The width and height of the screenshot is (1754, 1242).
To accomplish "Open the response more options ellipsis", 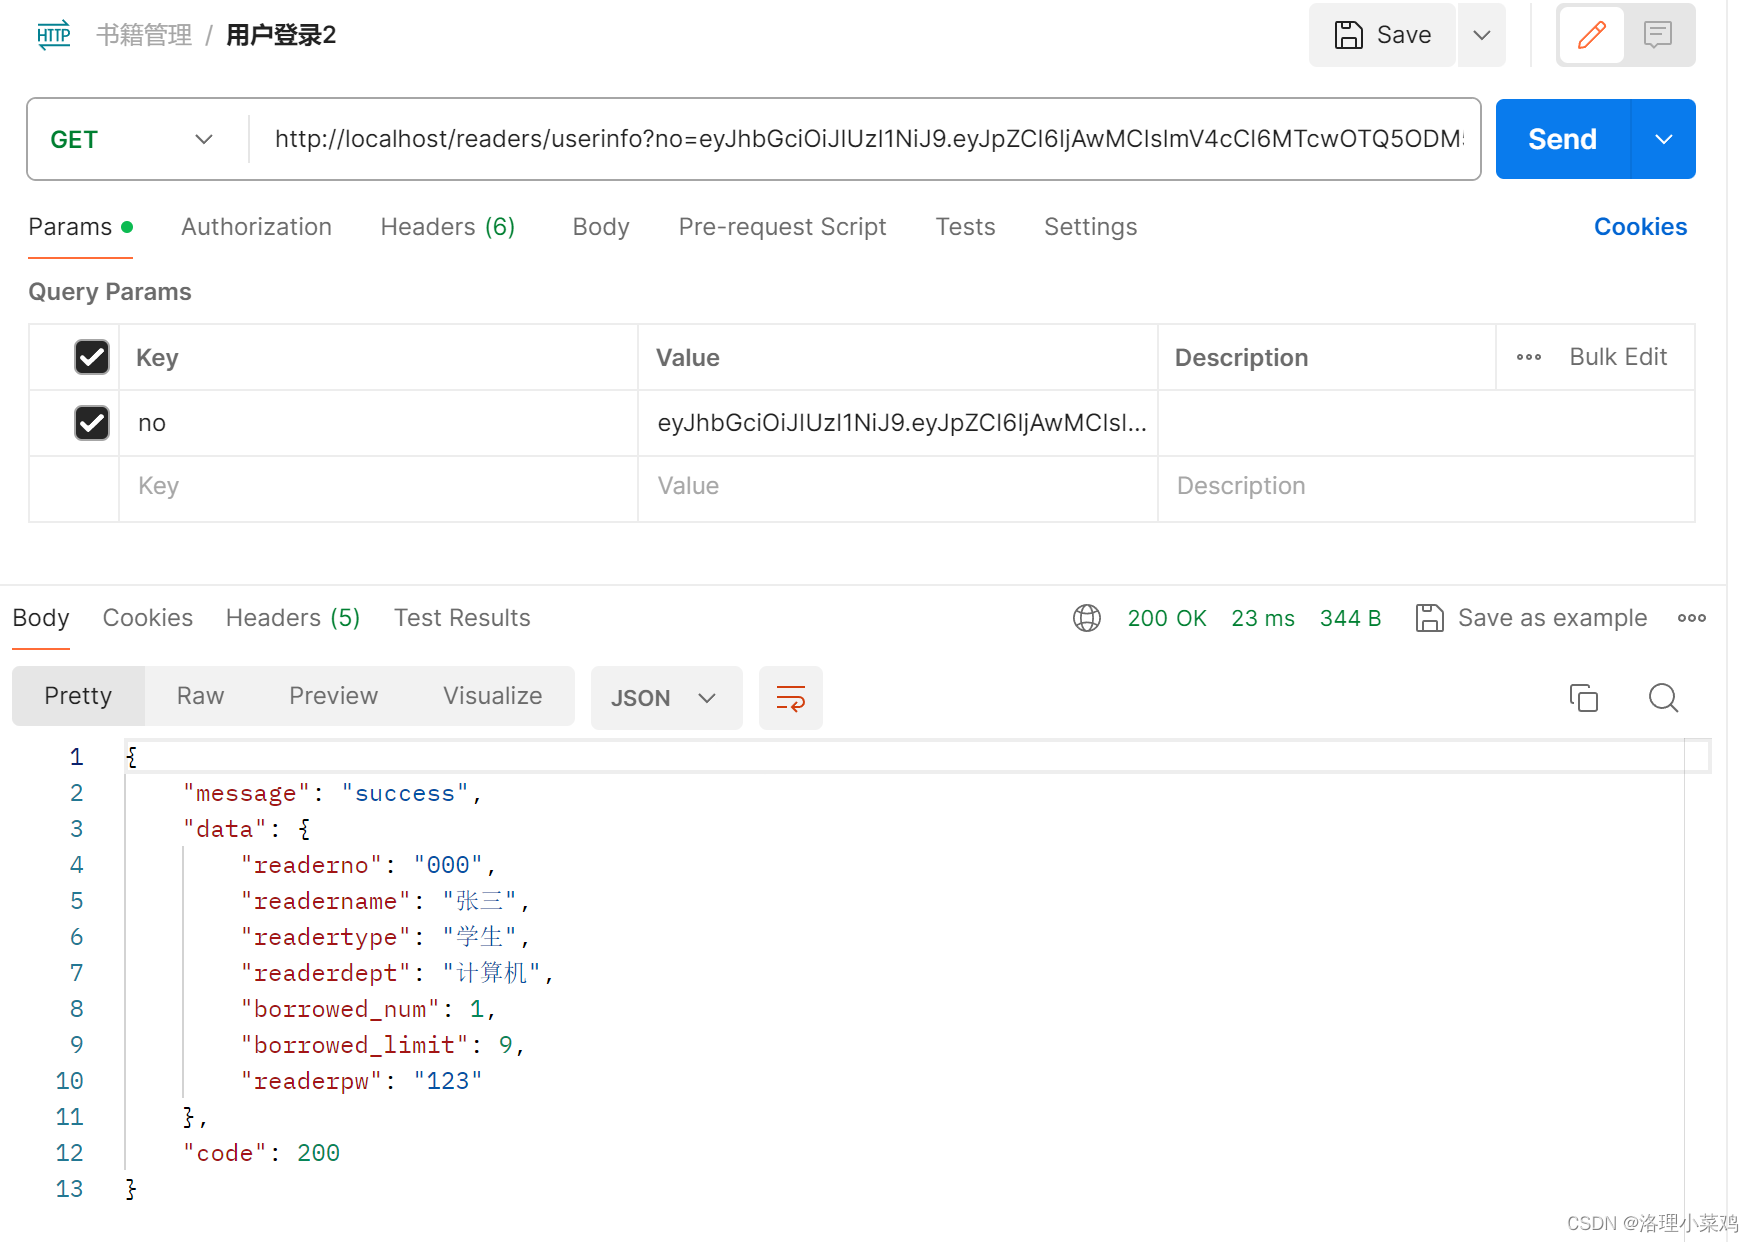I will [x=1692, y=618].
